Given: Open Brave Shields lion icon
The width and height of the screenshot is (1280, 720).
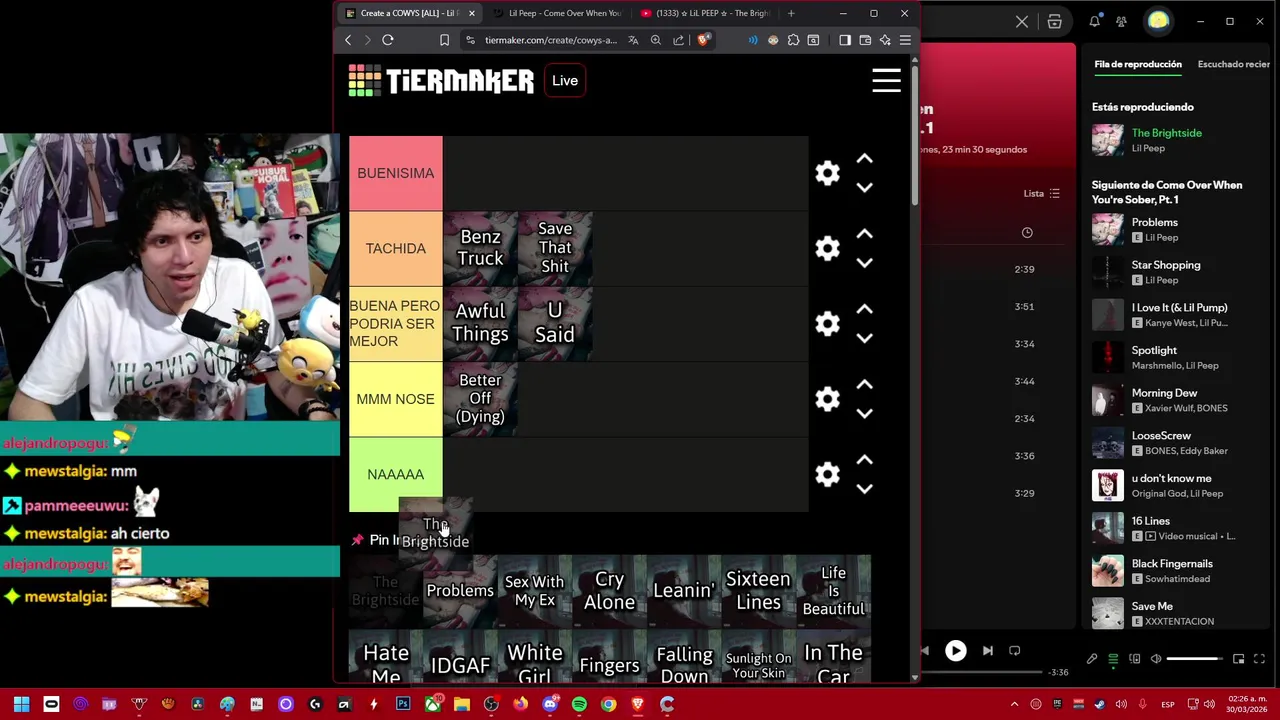Looking at the screenshot, I should (x=704, y=40).
